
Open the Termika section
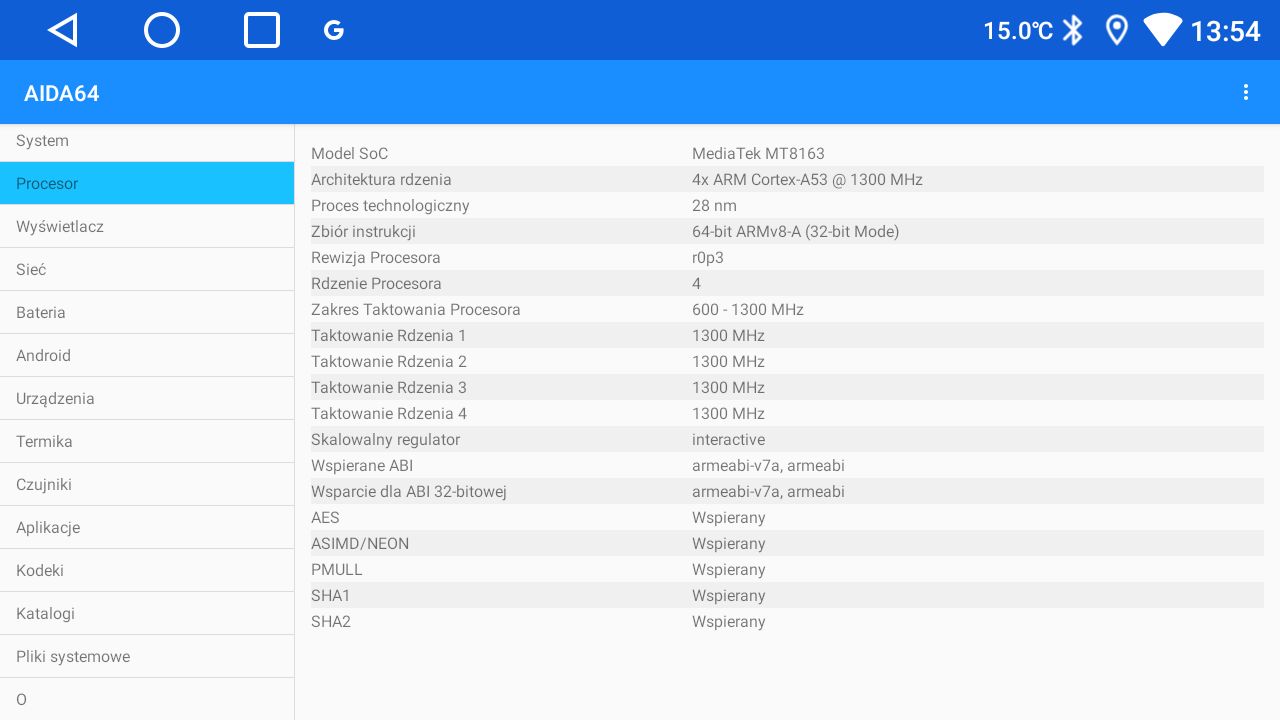point(147,441)
